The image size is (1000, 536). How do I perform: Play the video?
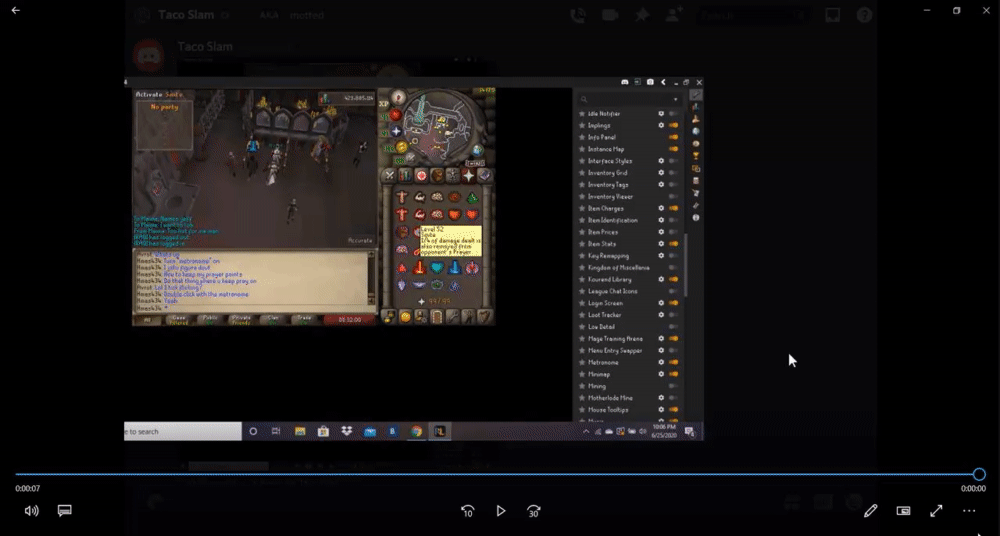click(x=501, y=510)
